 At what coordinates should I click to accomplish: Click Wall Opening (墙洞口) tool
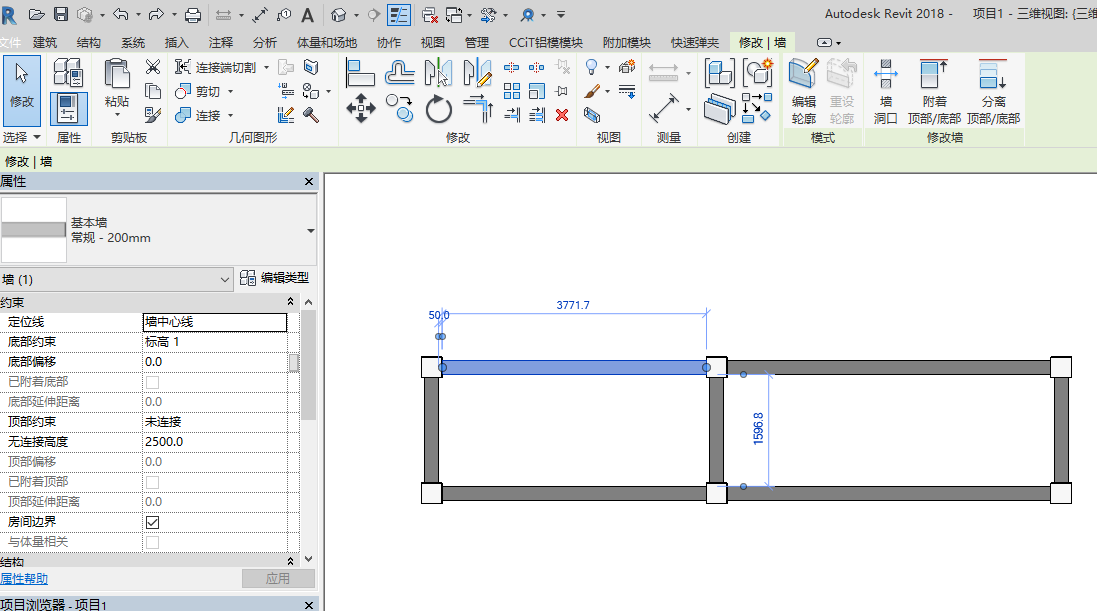(886, 92)
